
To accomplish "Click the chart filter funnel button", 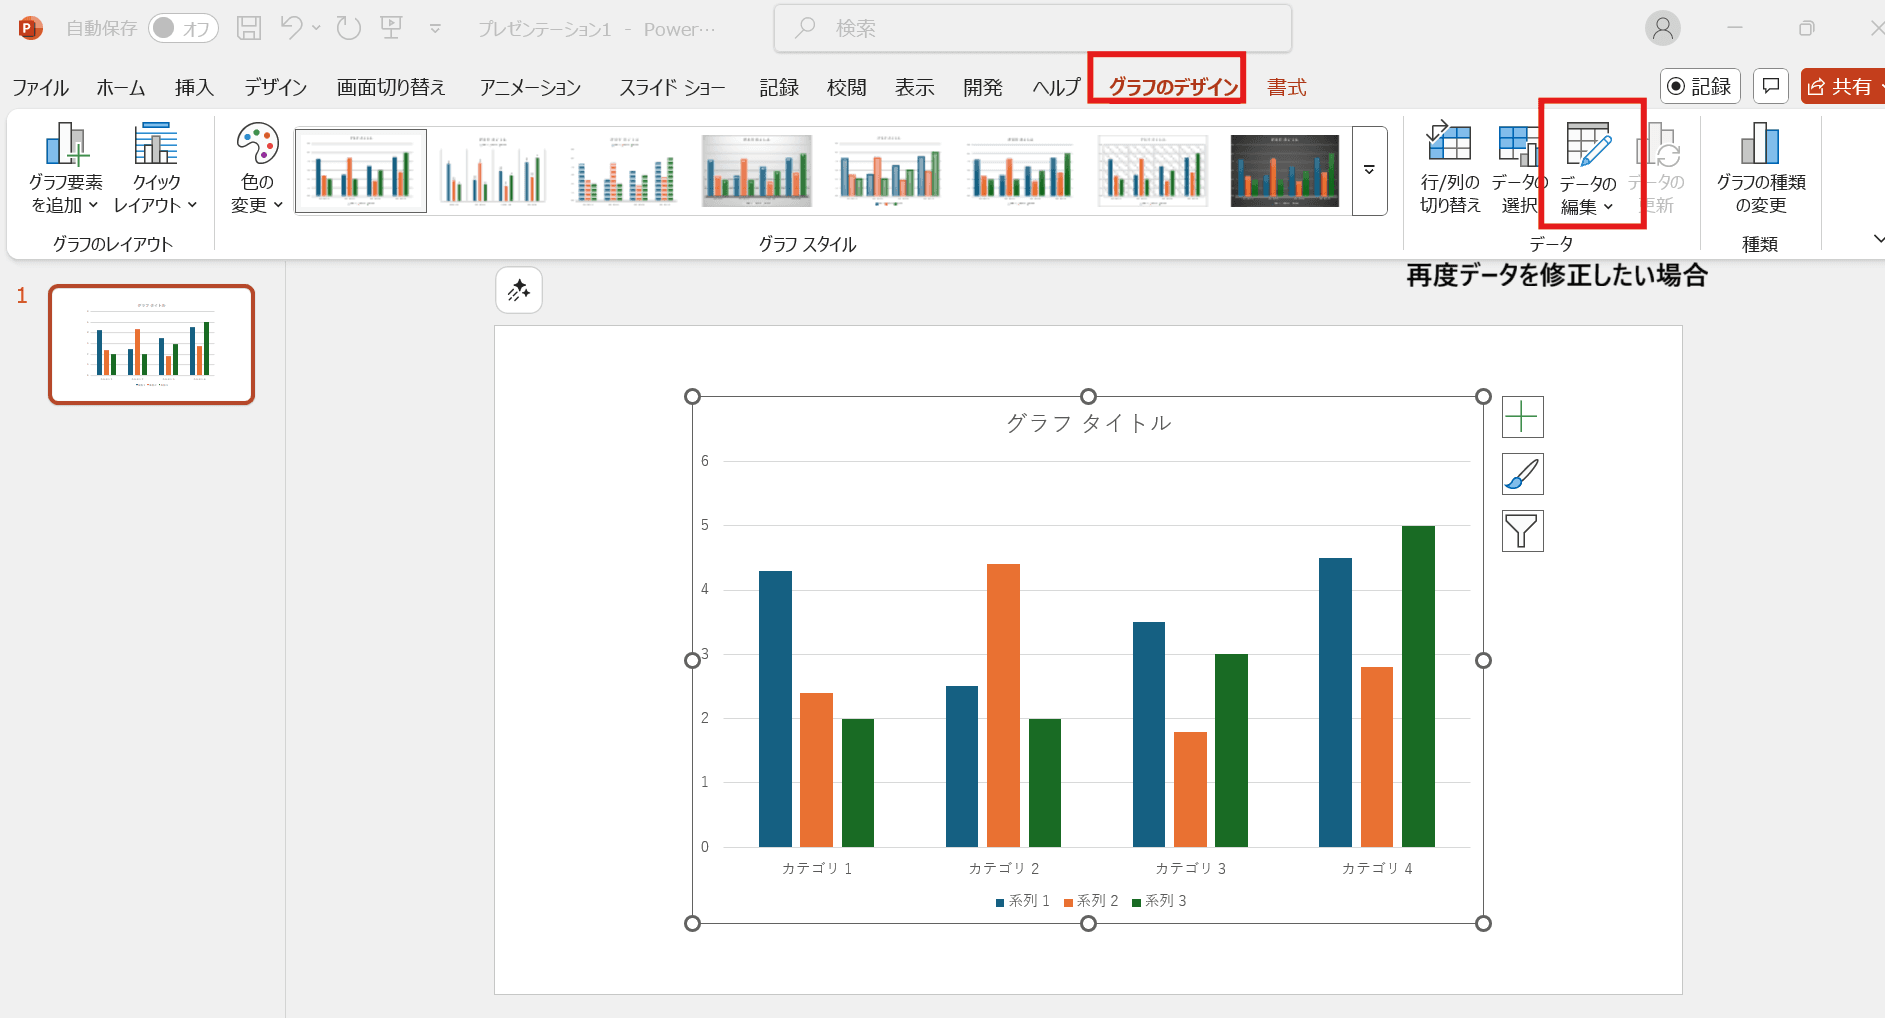I will pyautogui.click(x=1522, y=531).
